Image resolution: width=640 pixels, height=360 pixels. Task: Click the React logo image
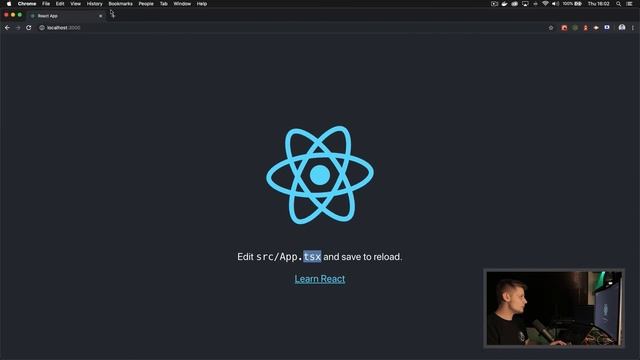pyautogui.click(x=320, y=175)
